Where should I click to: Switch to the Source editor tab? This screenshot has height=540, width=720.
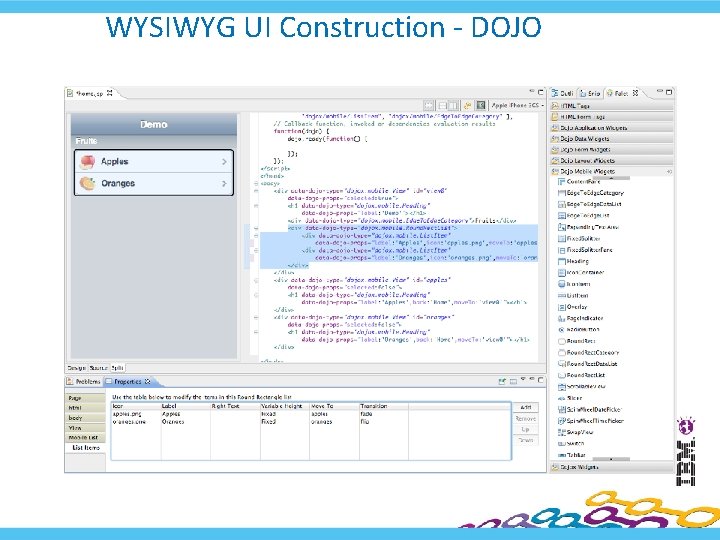98,368
